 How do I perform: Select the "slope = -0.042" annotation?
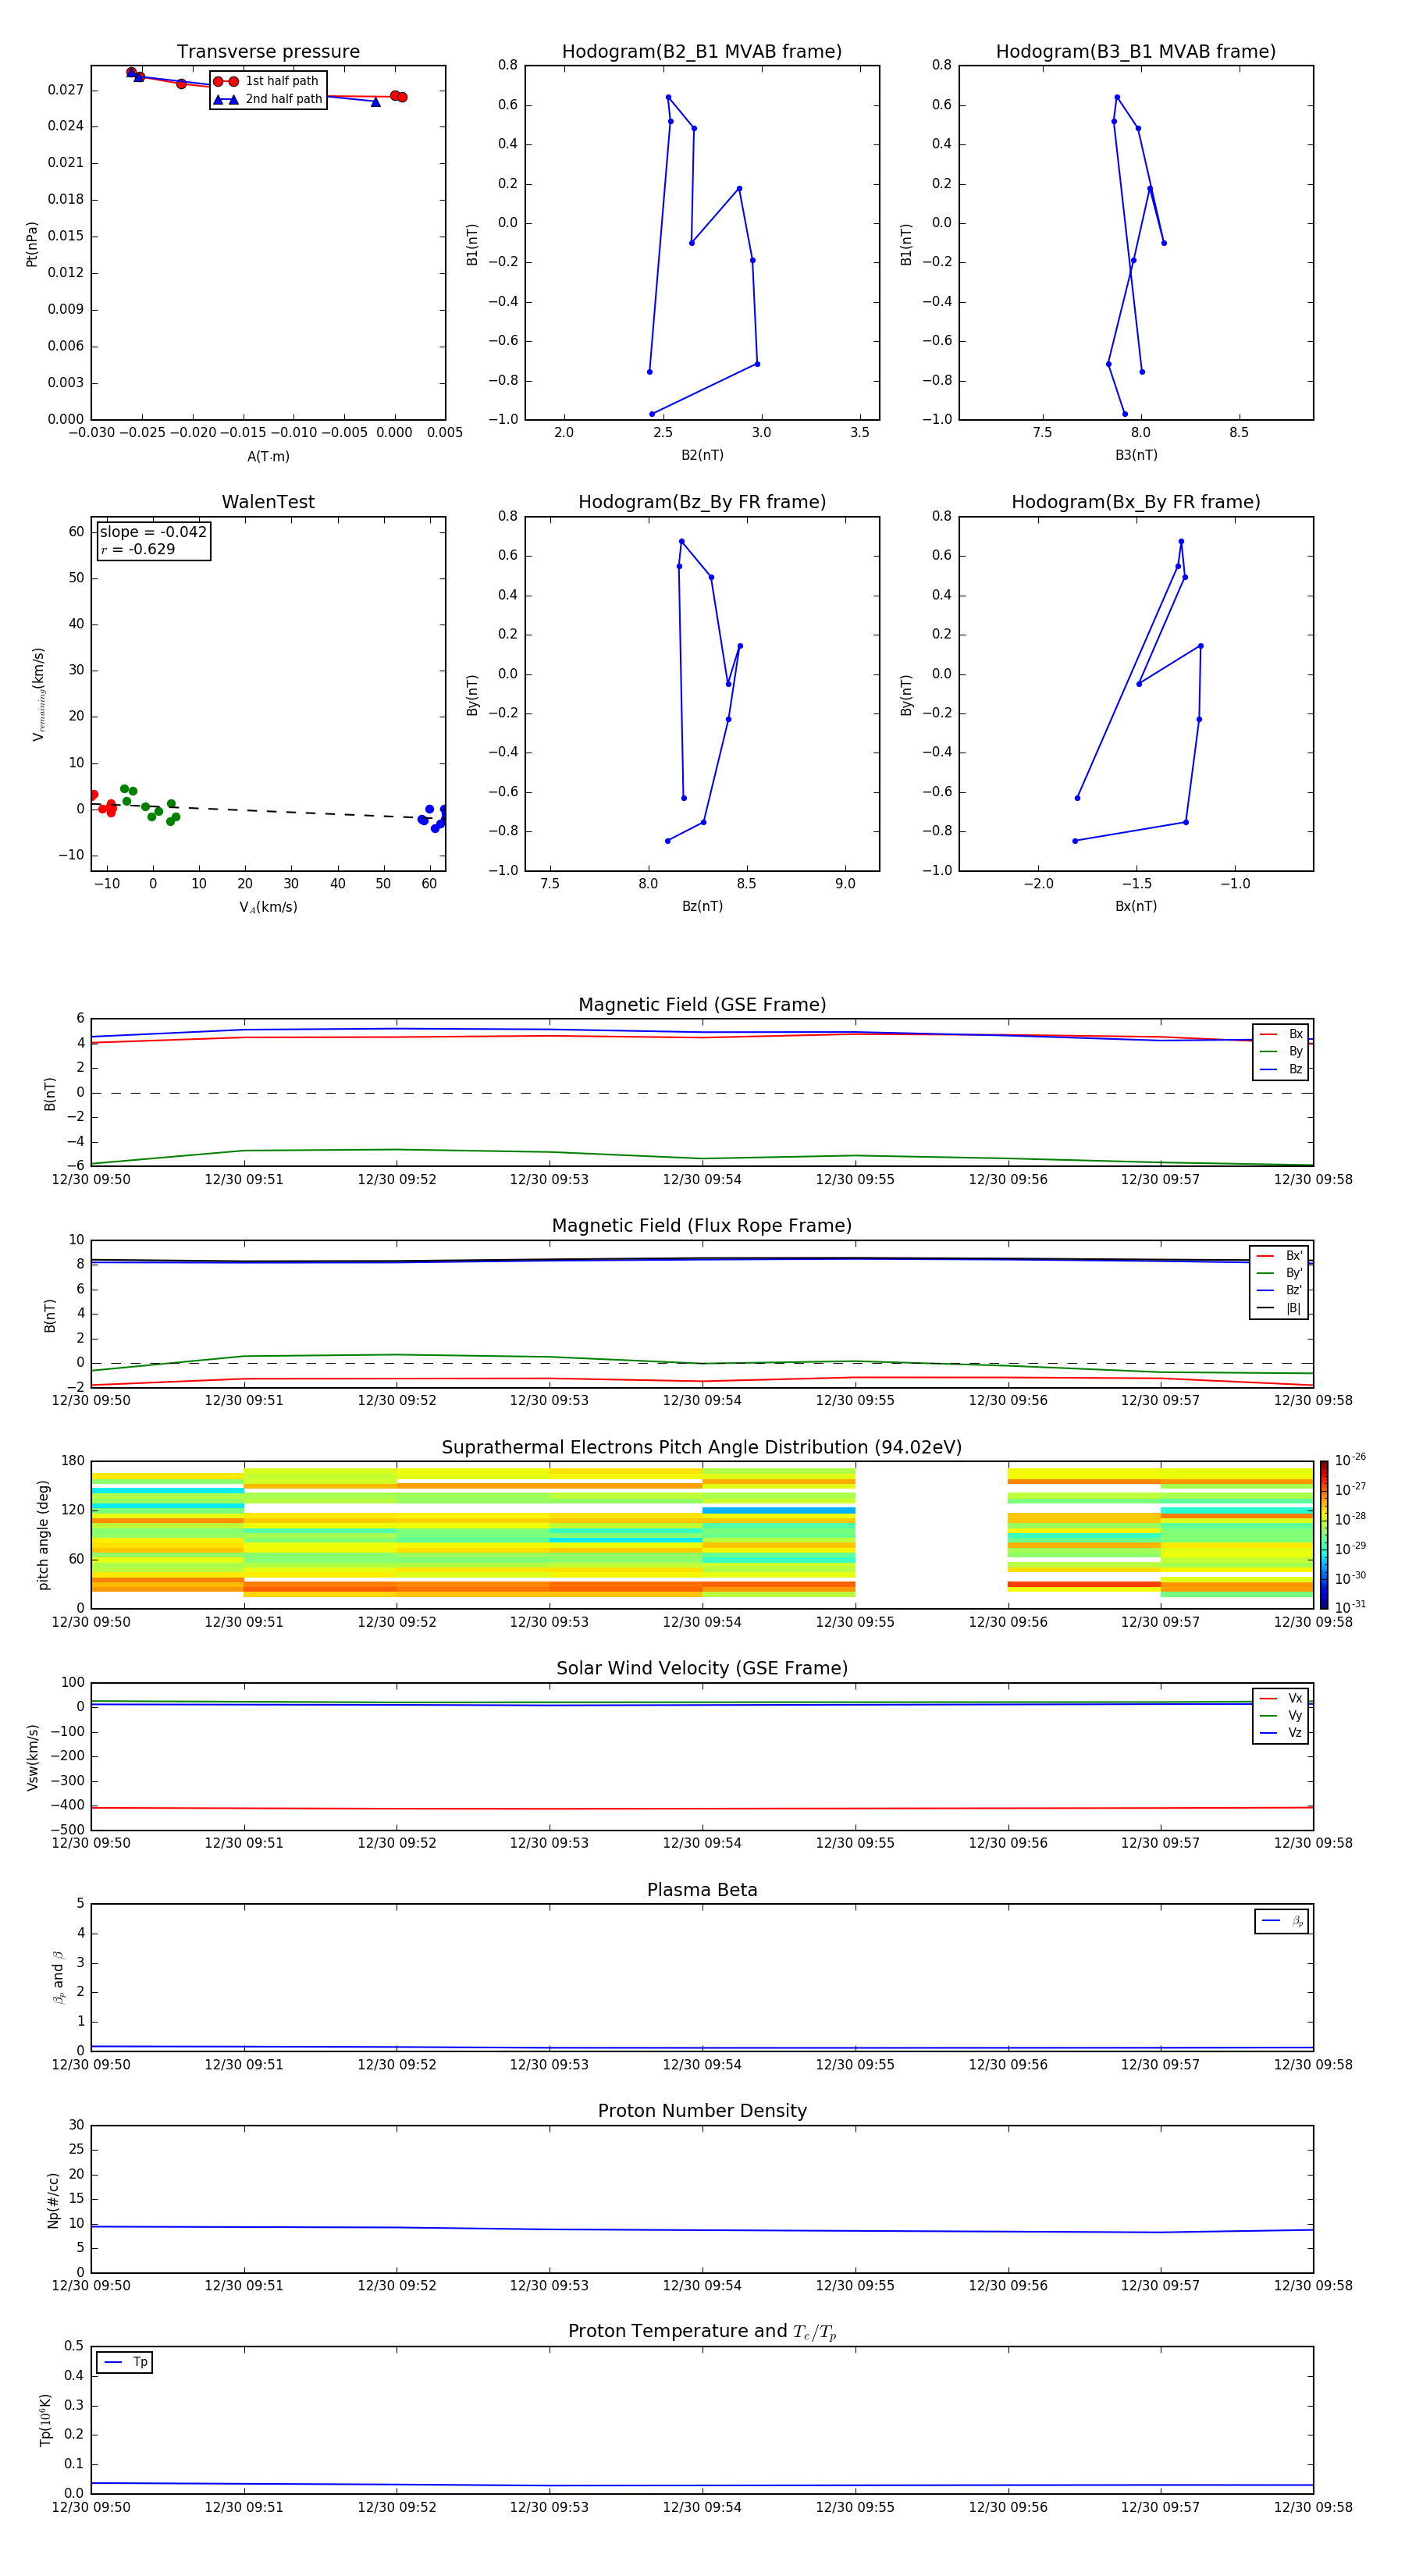tap(153, 532)
